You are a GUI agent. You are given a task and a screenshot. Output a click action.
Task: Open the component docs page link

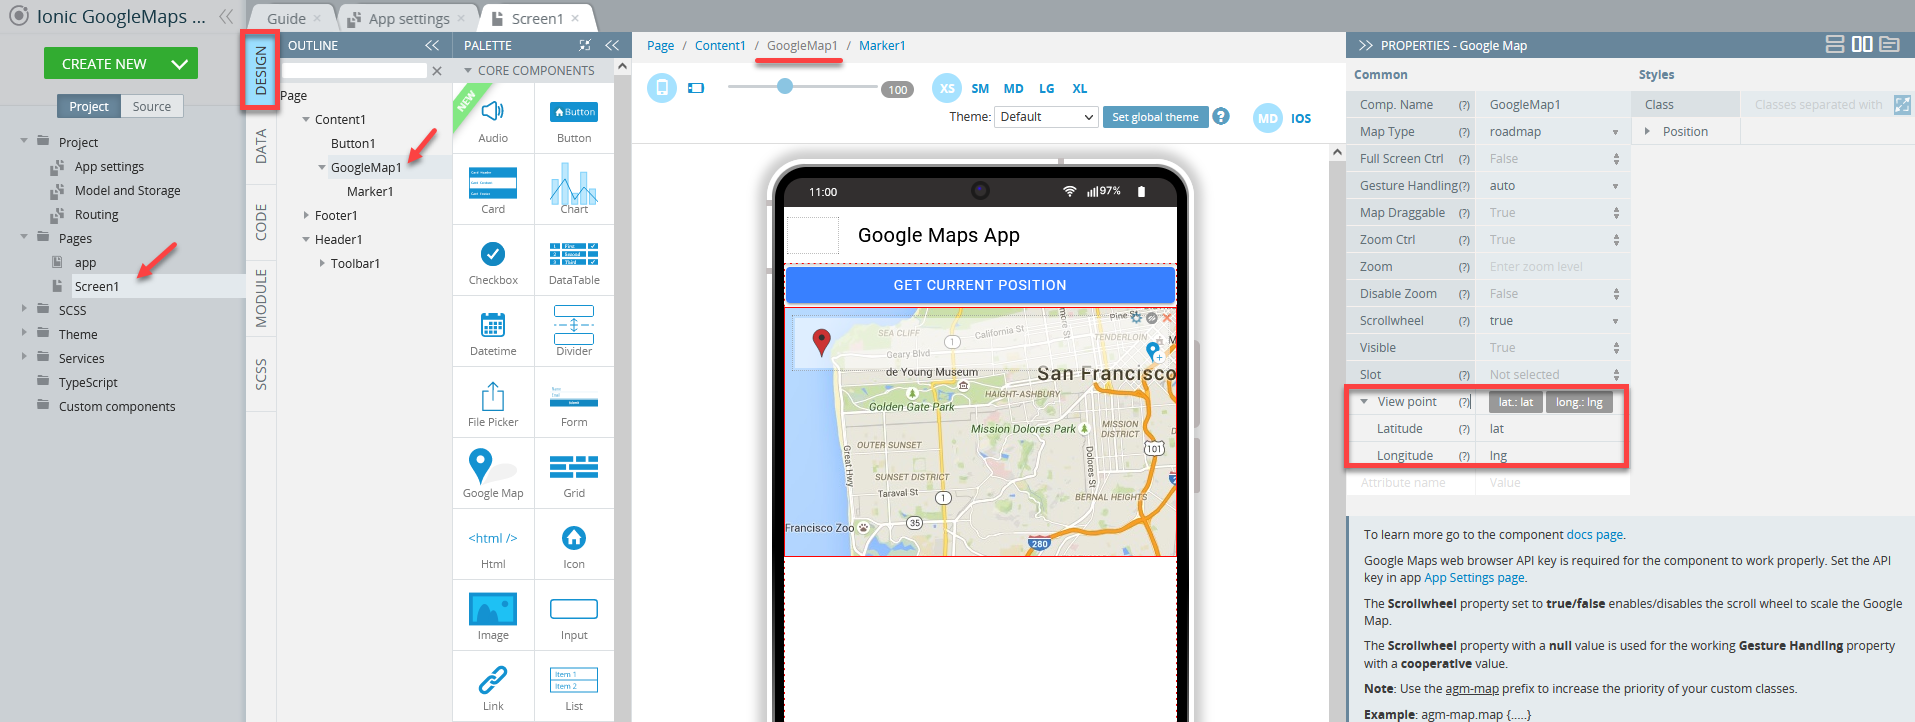(x=1594, y=535)
